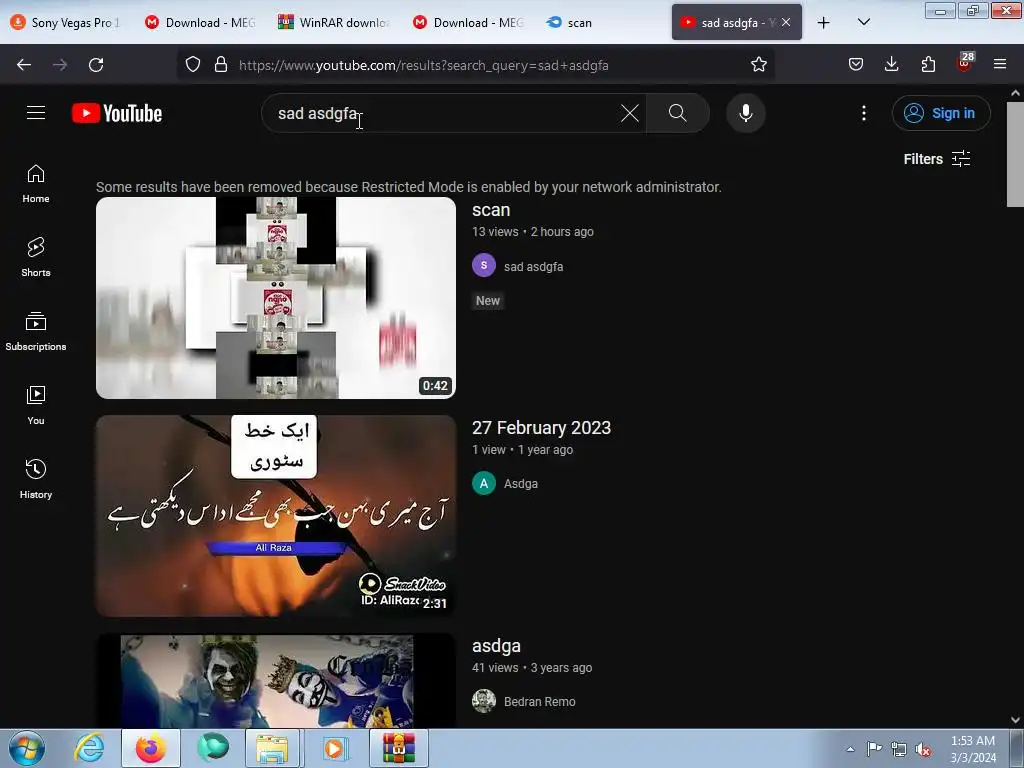Go back with the browser back arrow
This screenshot has width=1024, height=768.
(x=24, y=65)
